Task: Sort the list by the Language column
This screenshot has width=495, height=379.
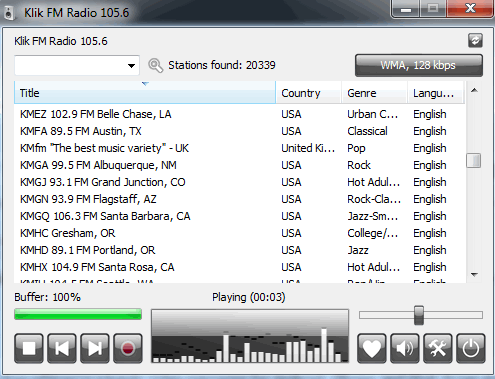Action: pyautogui.click(x=436, y=93)
